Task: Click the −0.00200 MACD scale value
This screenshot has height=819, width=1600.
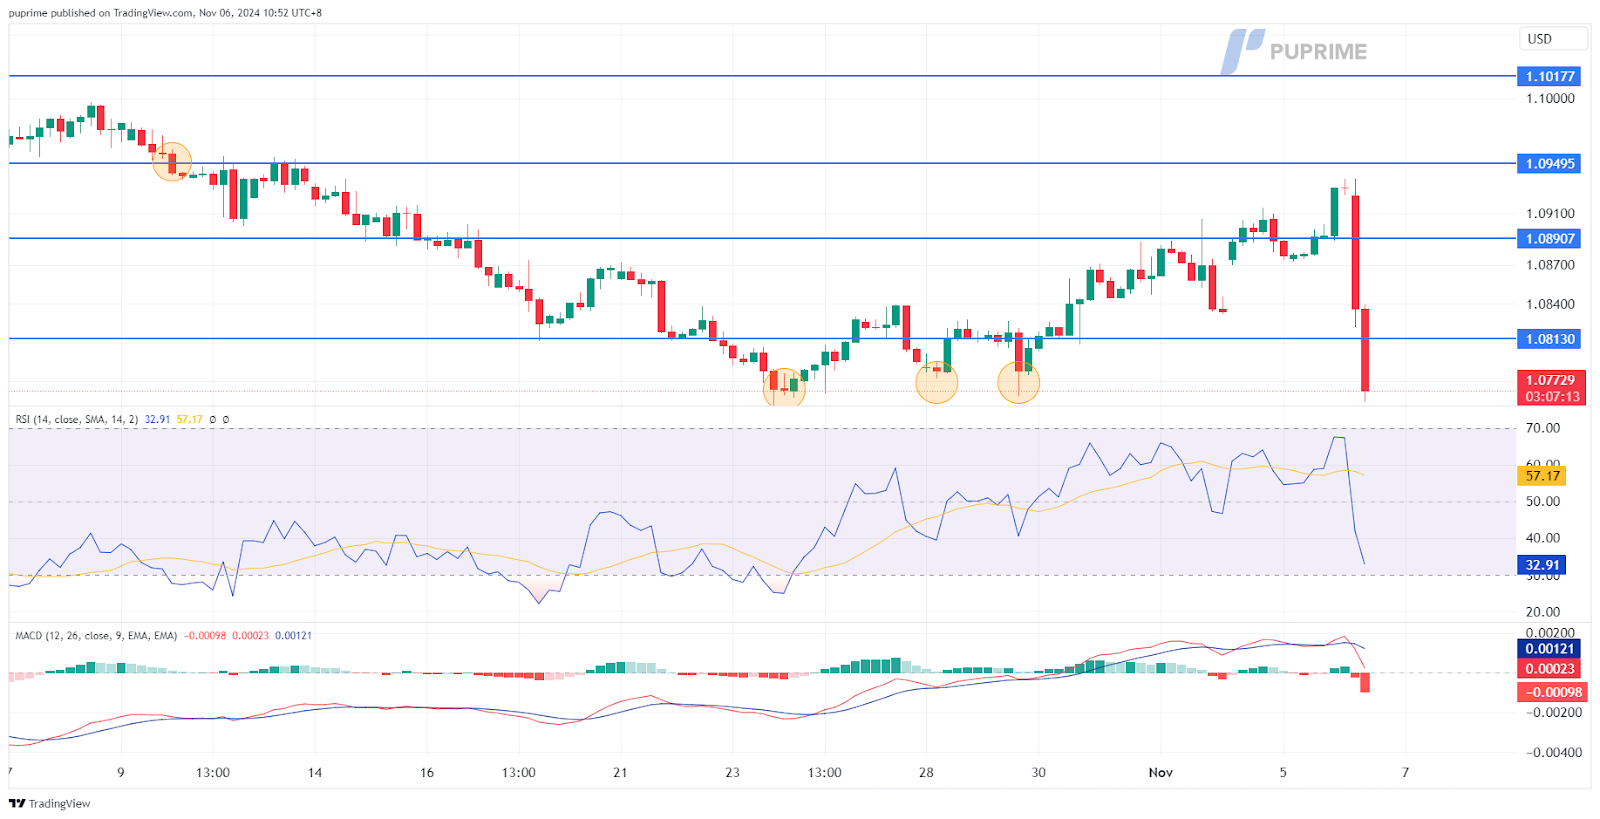Action: tap(1552, 712)
